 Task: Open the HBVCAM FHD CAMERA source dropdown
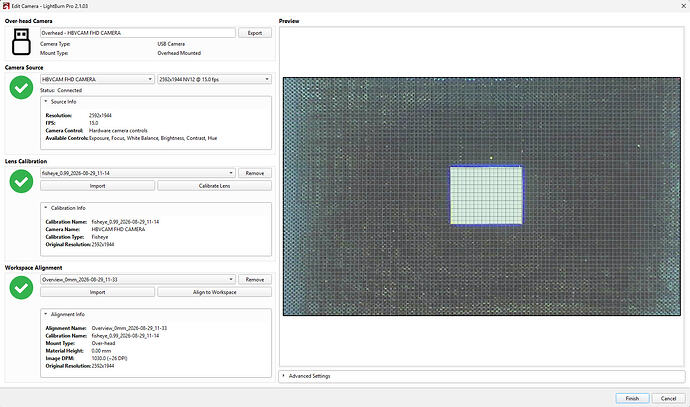97,79
